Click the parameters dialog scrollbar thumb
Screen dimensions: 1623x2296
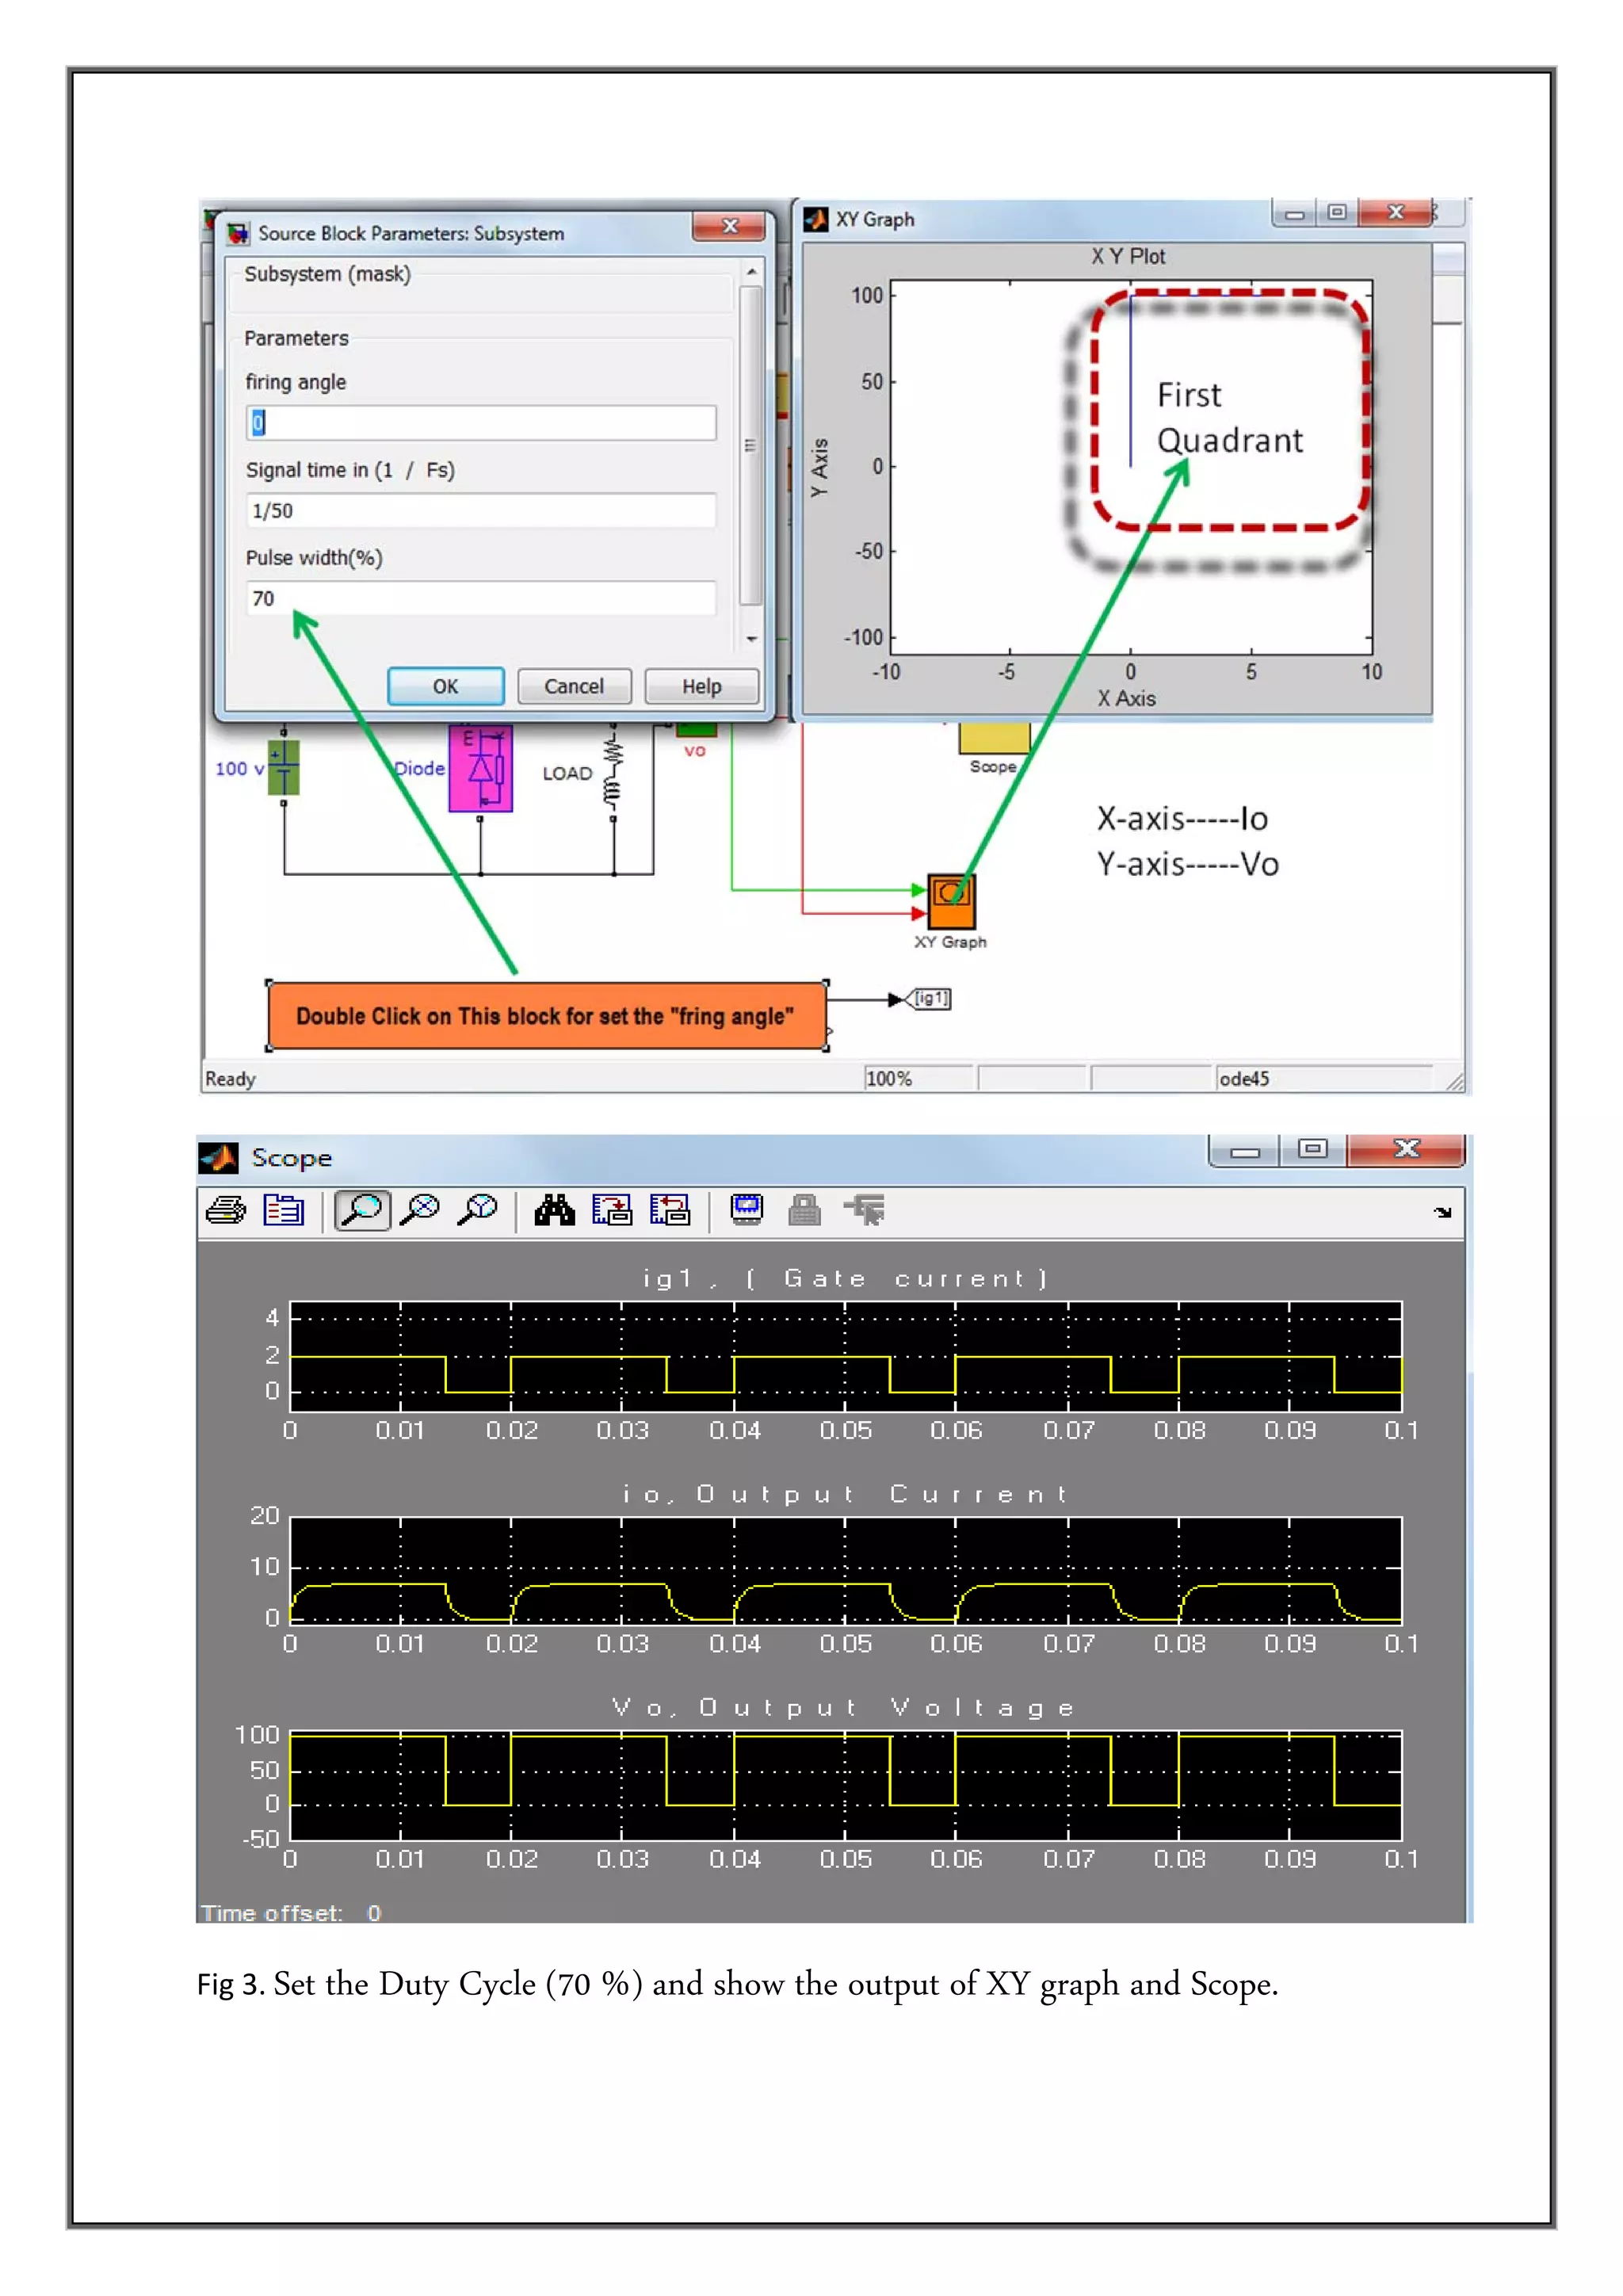751,446
